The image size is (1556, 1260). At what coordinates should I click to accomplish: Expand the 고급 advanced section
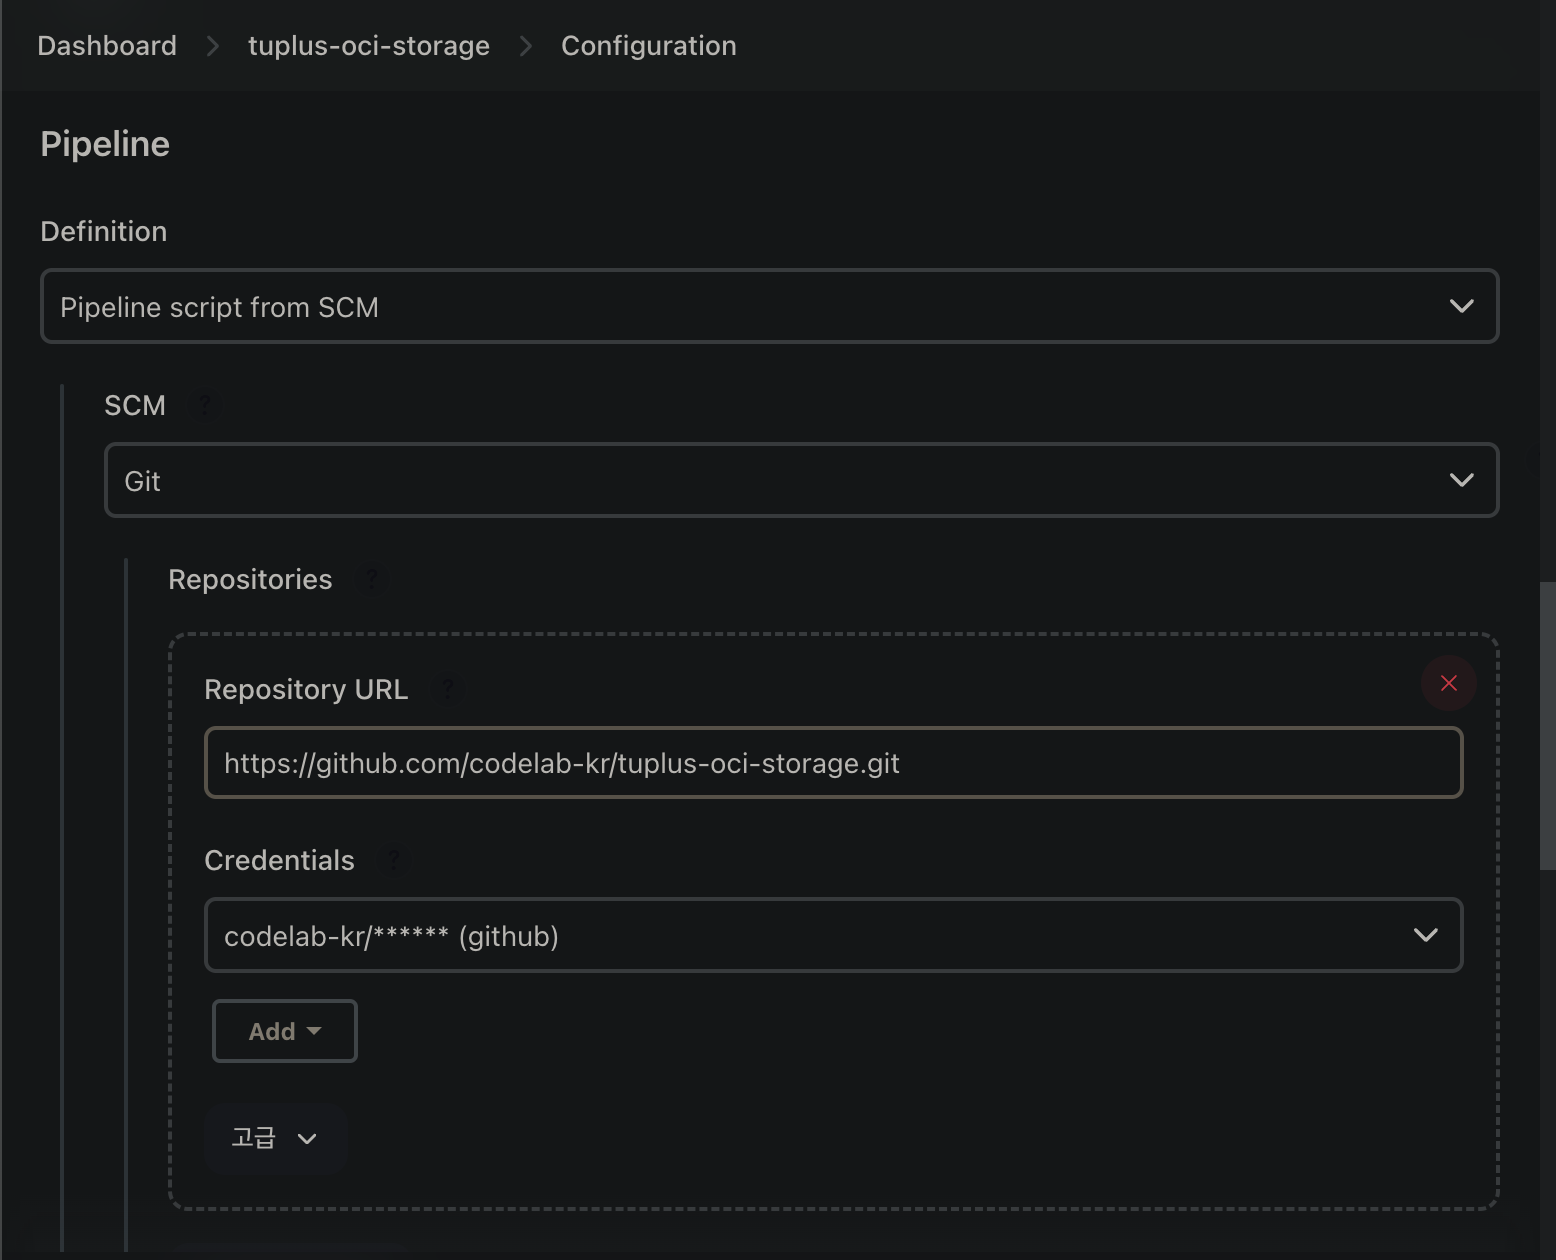tap(274, 1138)
